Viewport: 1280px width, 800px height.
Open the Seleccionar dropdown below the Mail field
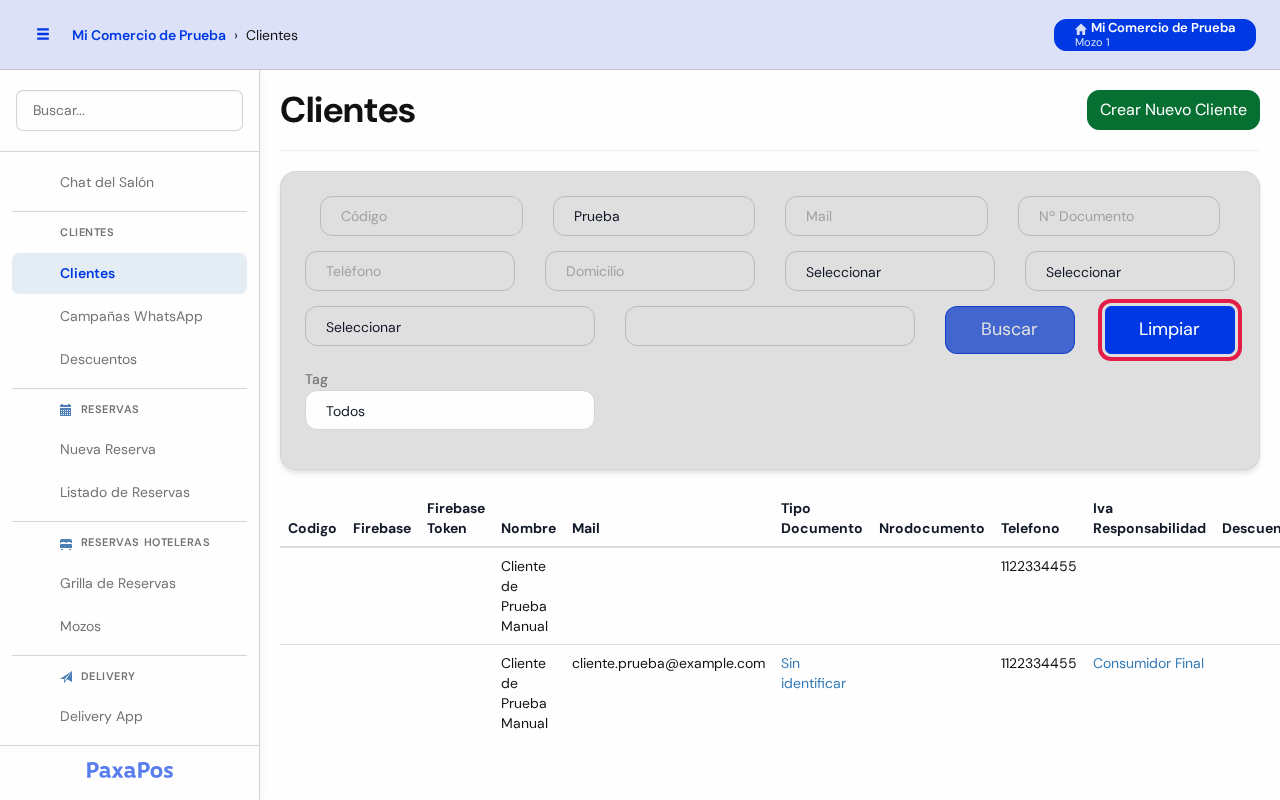pyautogui.click(x=890, y=271)
